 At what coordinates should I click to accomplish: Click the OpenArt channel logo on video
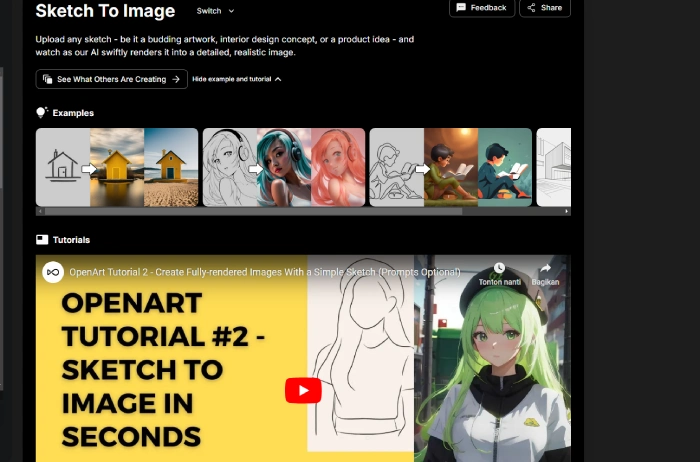53,272
